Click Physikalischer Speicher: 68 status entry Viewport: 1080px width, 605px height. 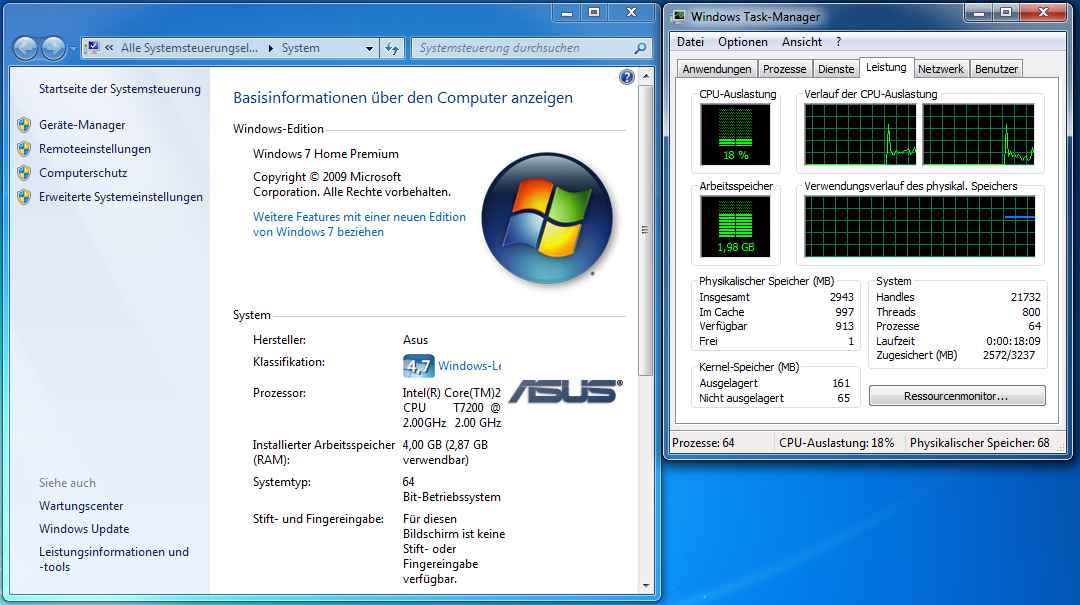979,443
